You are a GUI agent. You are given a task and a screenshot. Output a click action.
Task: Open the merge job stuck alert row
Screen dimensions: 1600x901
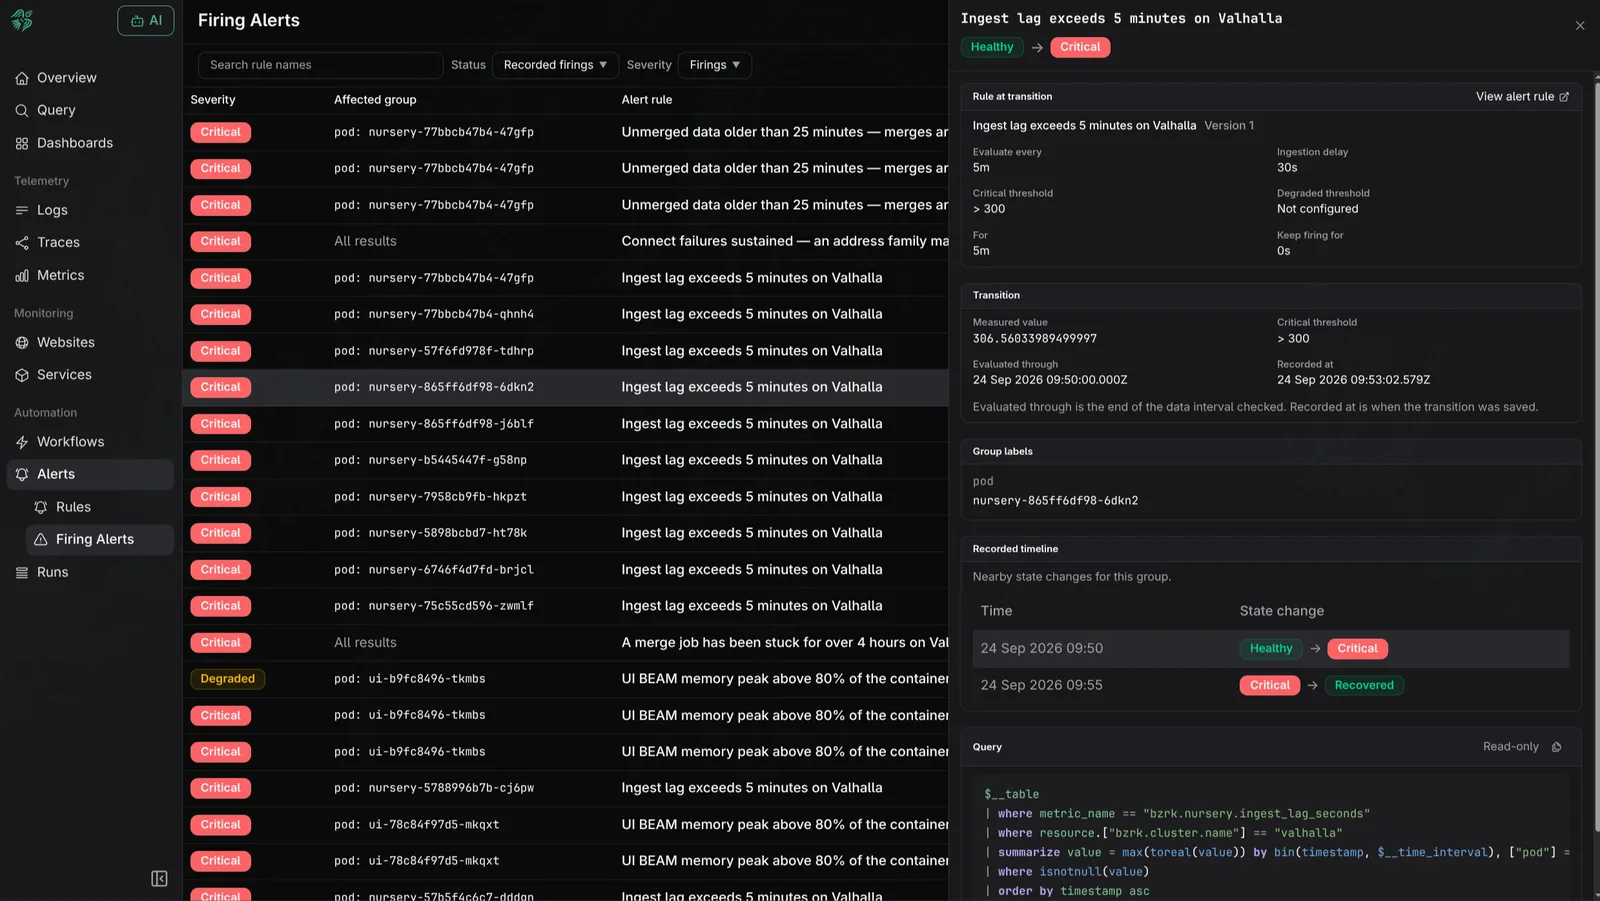pos(565,643)
